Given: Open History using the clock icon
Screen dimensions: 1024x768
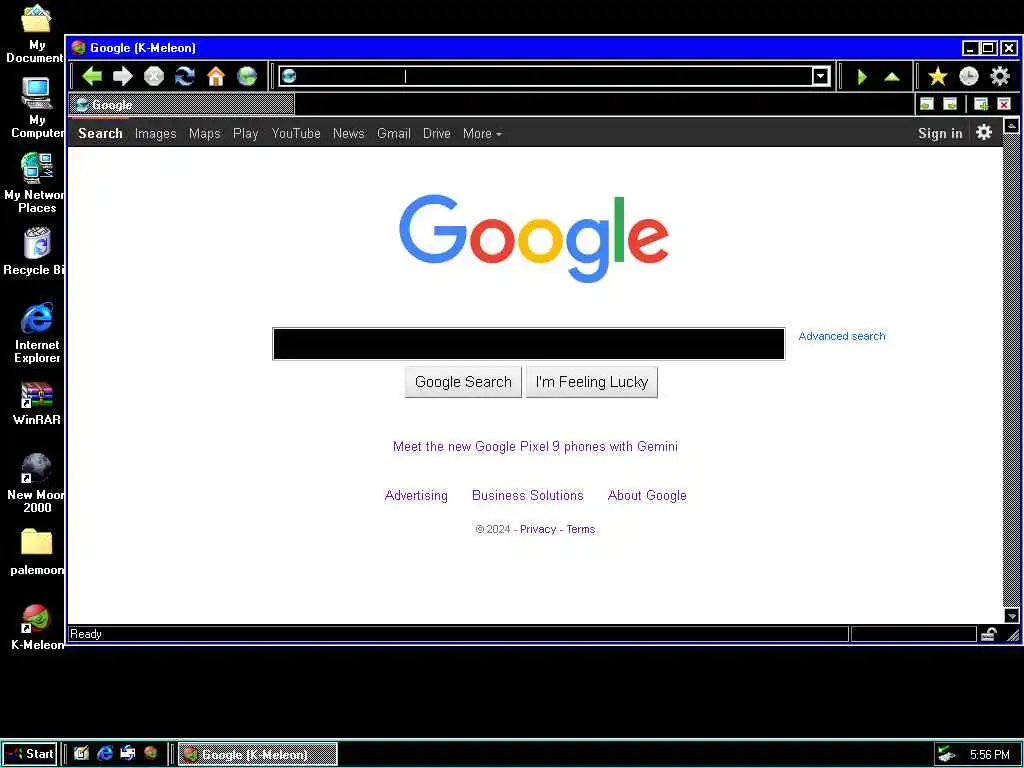Looking at the screenshot, I should (x=968, y=76).
